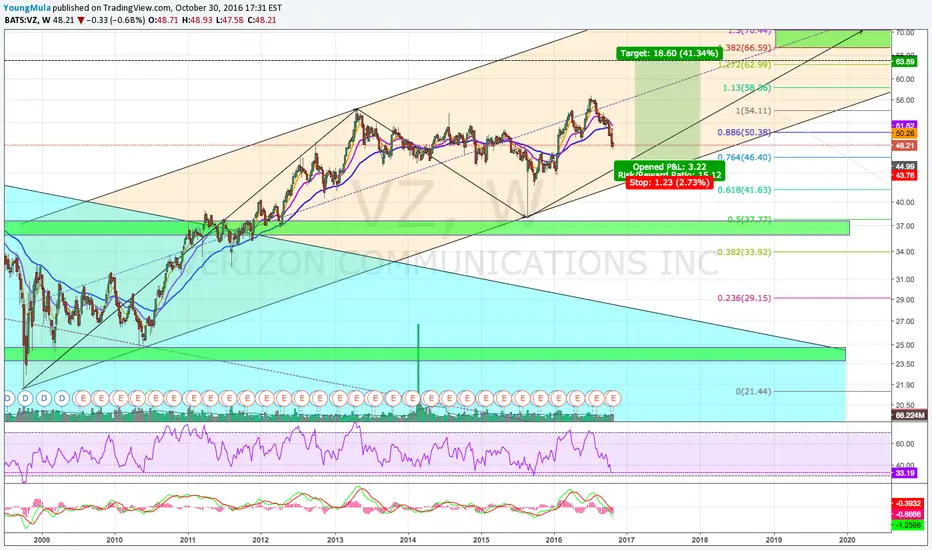Screen dimensions: 932x550
Task: Click the Stop: 1.23 (2.73%) label
Action: pos(669,183)
